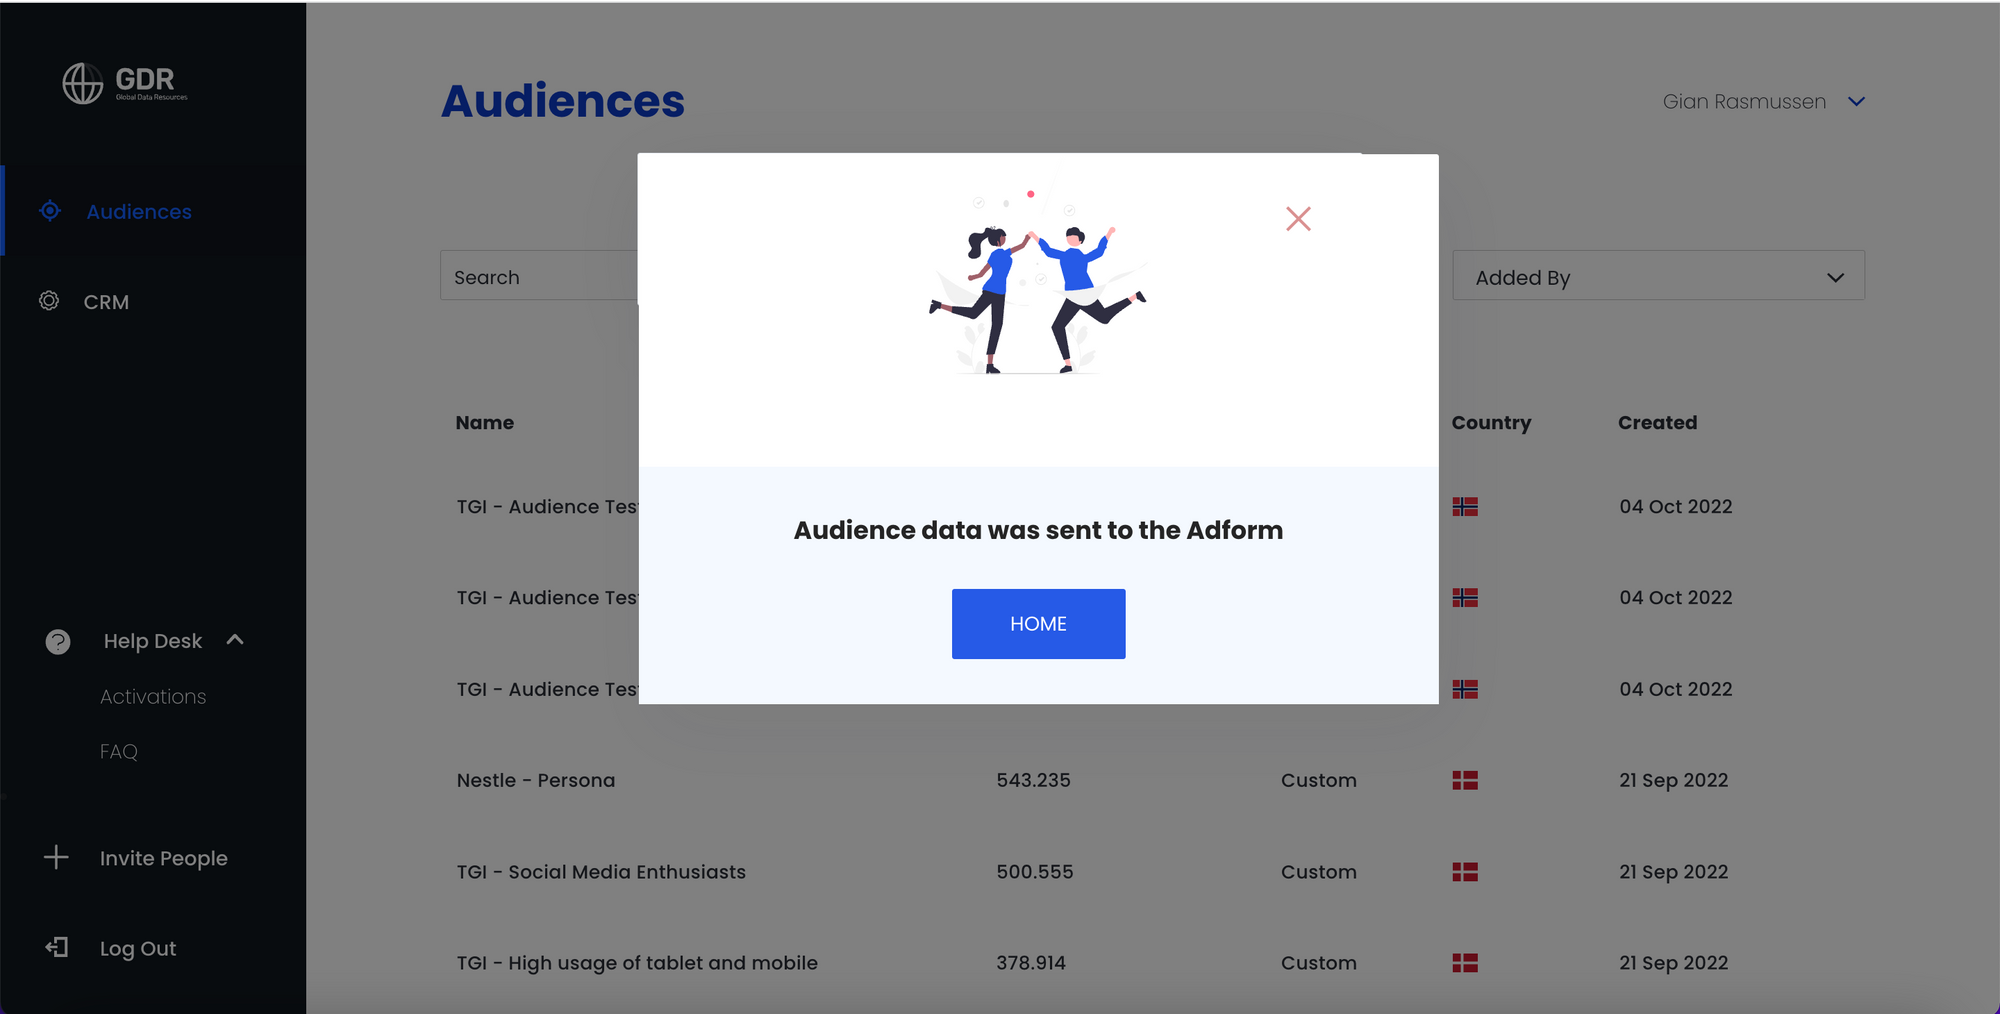Select Invite People in the sidebar
This screenshot has height=1014, width=2000.
click(x=164, y=858)
